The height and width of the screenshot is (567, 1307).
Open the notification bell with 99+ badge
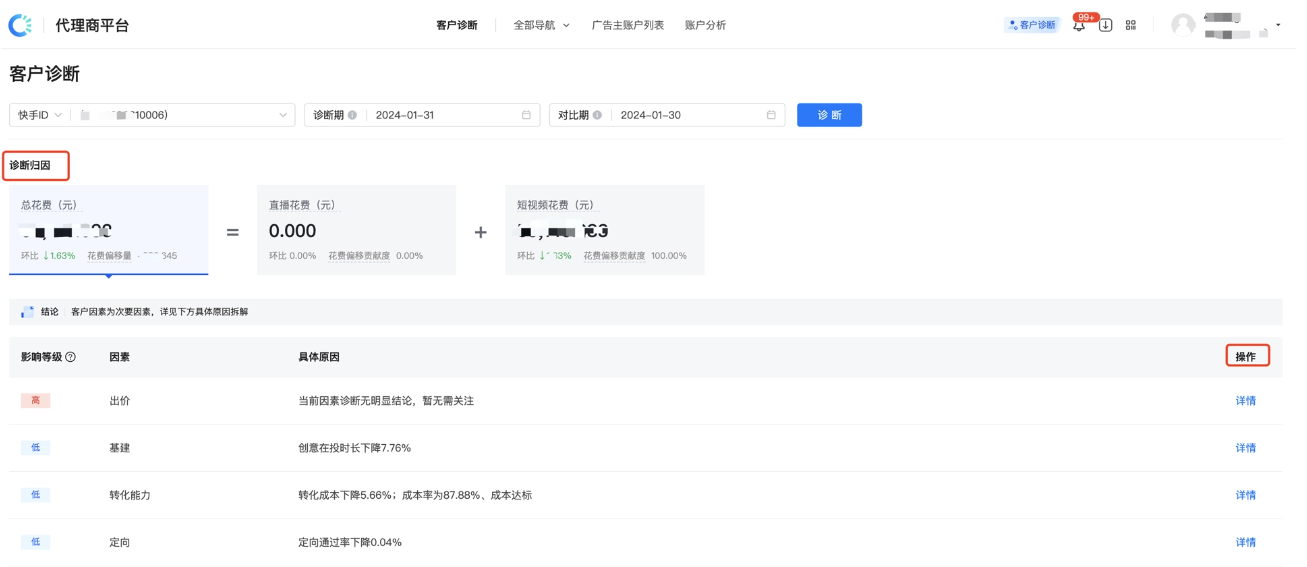pos(1079,26)
